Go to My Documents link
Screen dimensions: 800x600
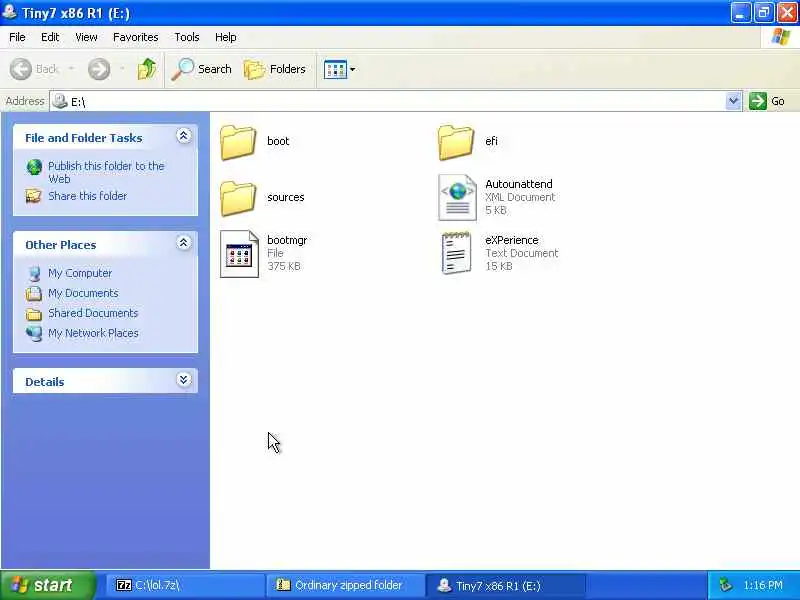point(83,293)
